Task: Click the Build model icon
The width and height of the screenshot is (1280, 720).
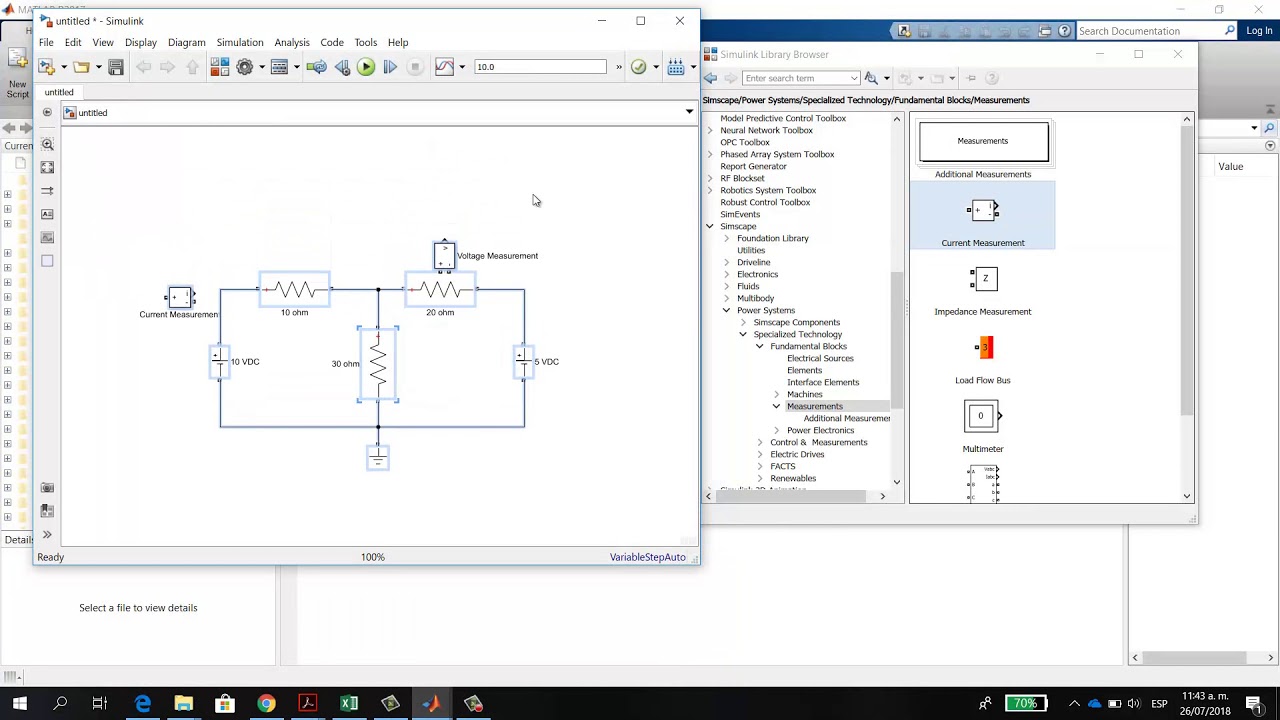Action: coord(676,67)
